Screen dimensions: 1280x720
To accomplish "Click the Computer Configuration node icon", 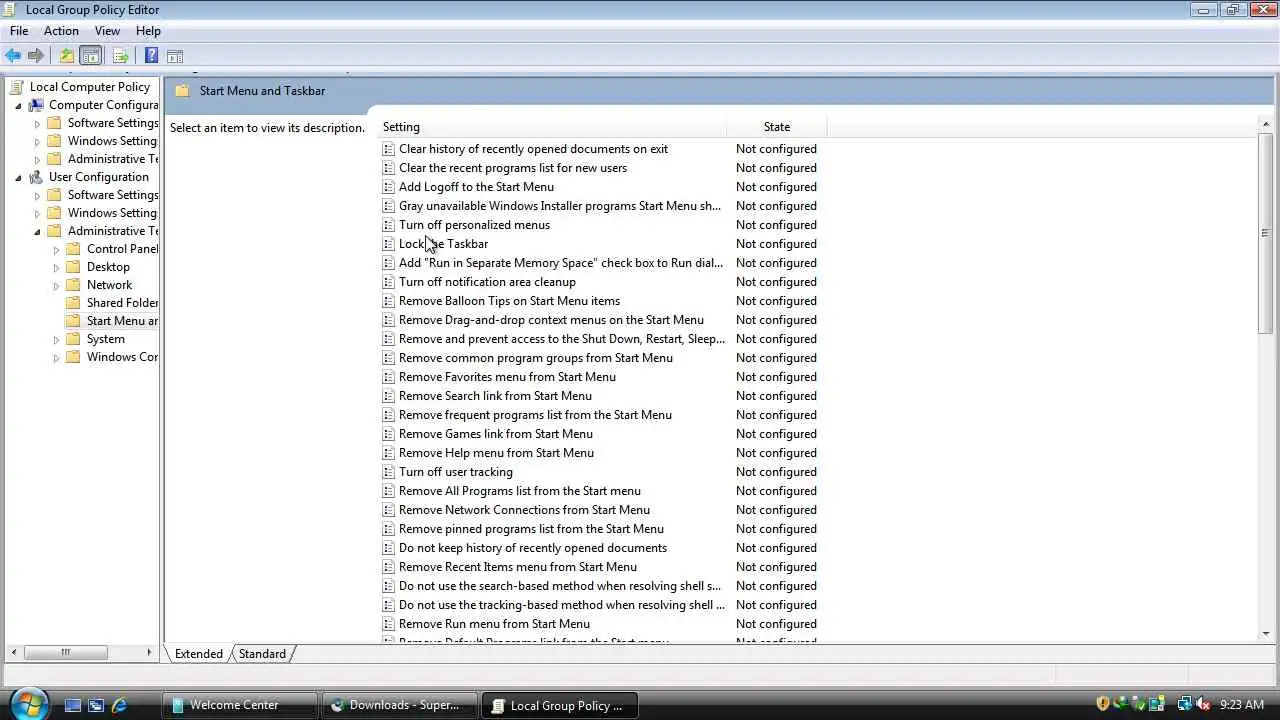I will click(x=36, y=105).
